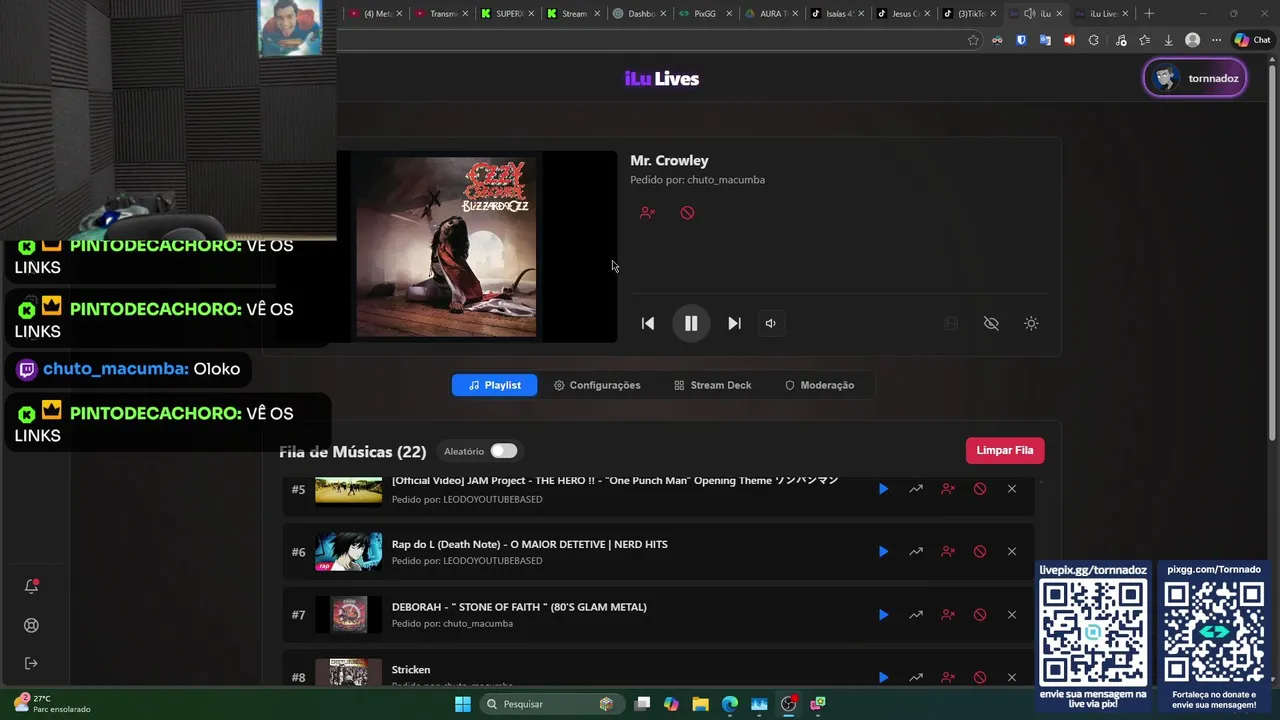Block requester of Rap do L song
Screen dimensions: 1280x720
(948, 551)
